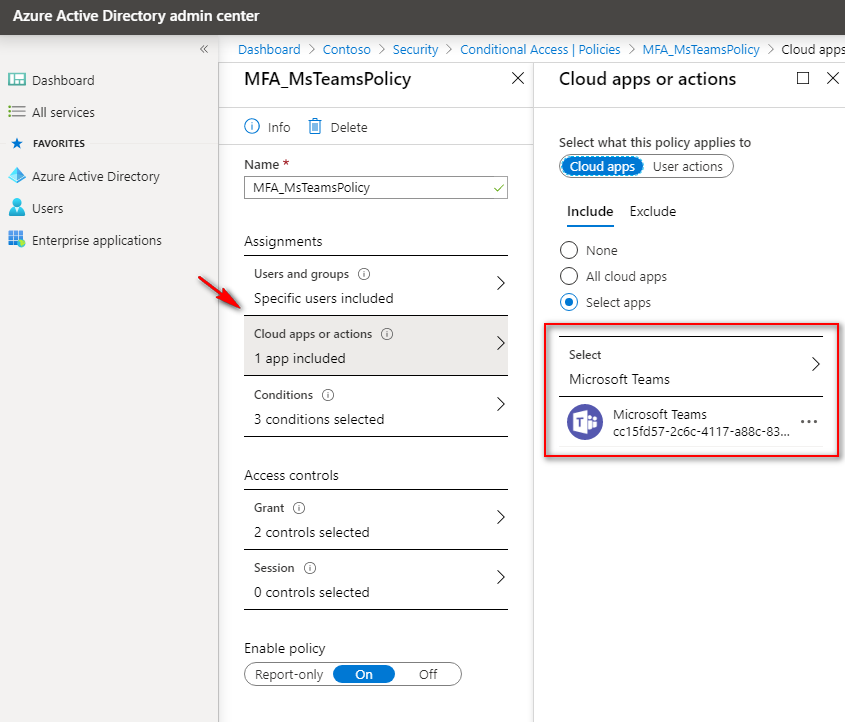
Task: Set Enable policy to Off
Action: click(x=428, y=675)
